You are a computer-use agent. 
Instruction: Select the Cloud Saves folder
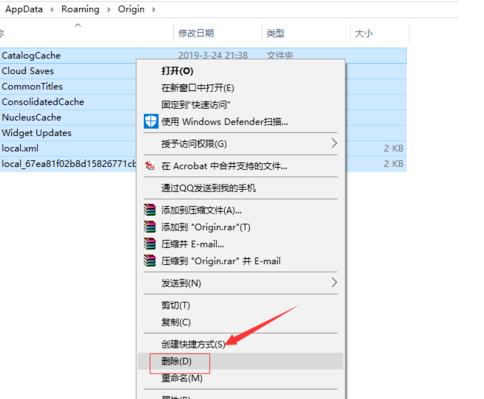coord(28,71)
